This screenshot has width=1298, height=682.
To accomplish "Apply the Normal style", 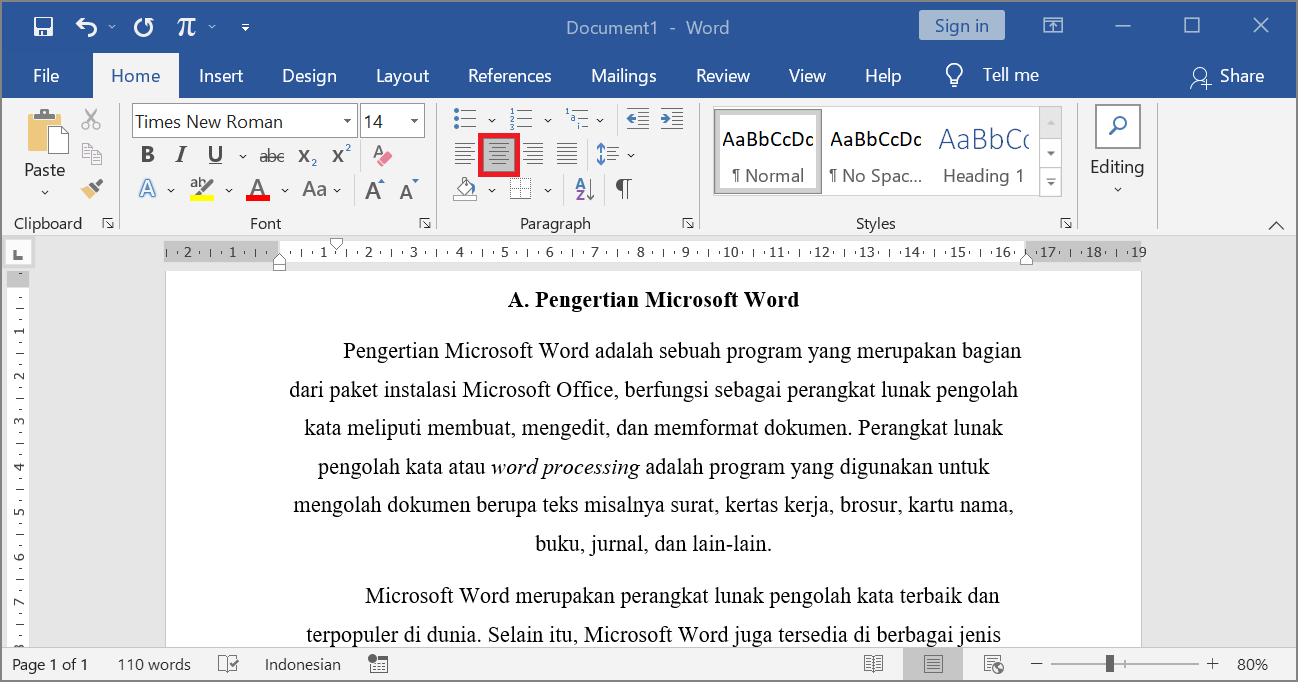I will point(767,152).
